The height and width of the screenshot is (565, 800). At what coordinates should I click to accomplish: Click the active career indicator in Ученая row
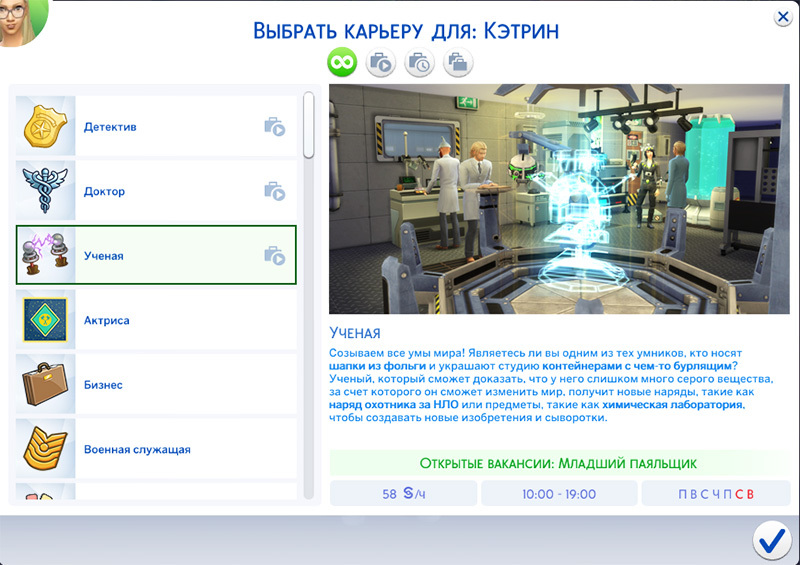click(274, 255)
